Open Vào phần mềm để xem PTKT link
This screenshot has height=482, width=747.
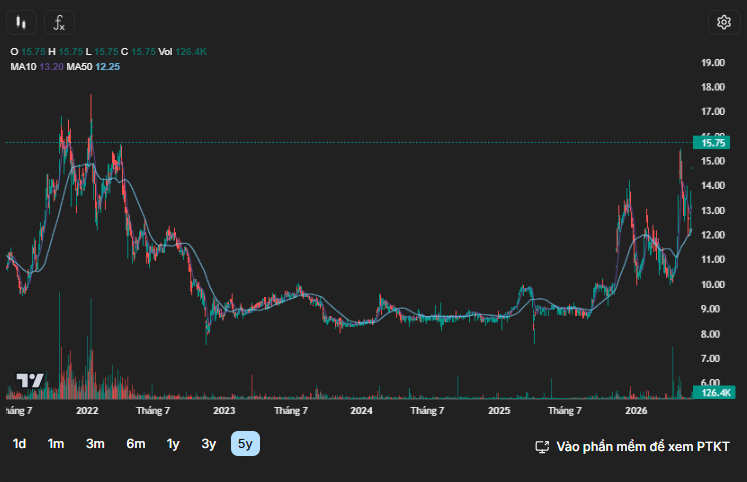click(x=643, y=447)
